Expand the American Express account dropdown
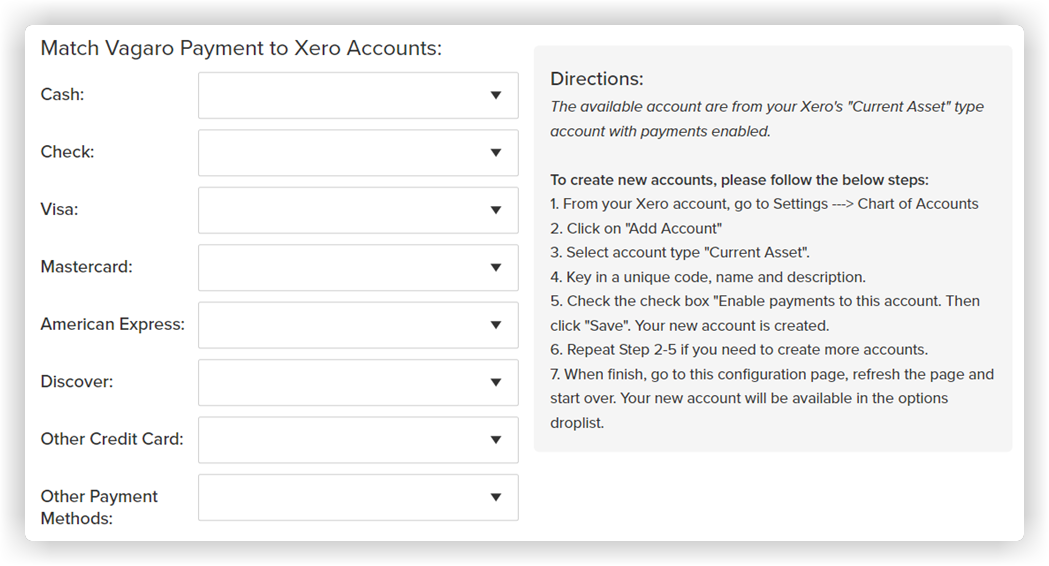The image size is (1049, 566). 358,325
